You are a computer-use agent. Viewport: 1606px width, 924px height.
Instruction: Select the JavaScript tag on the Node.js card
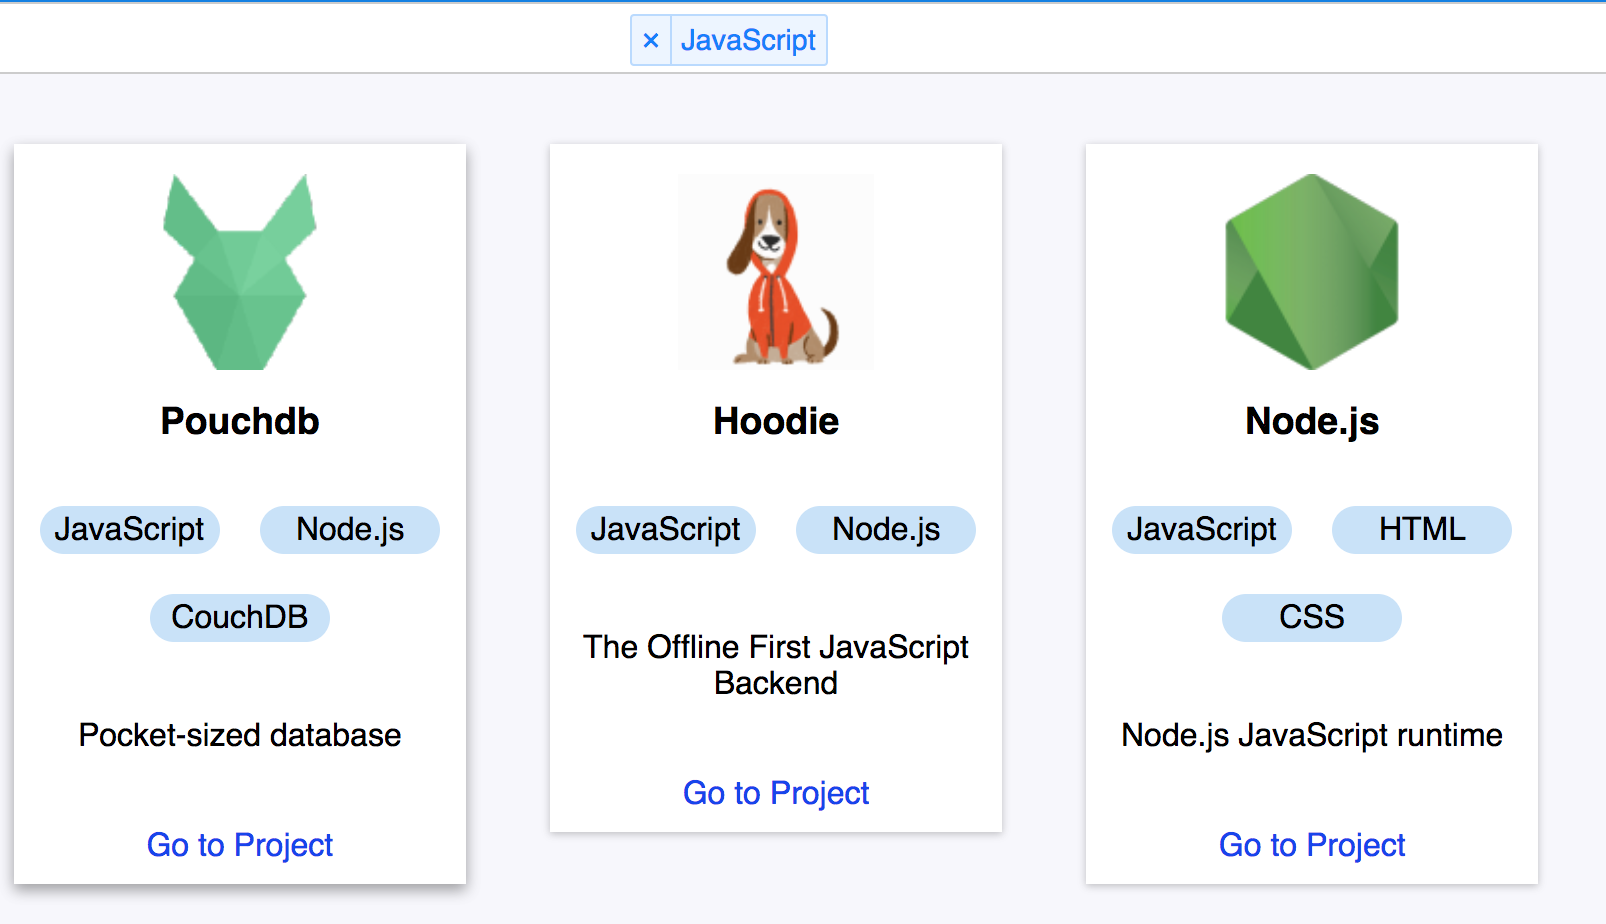point(1202,529)
